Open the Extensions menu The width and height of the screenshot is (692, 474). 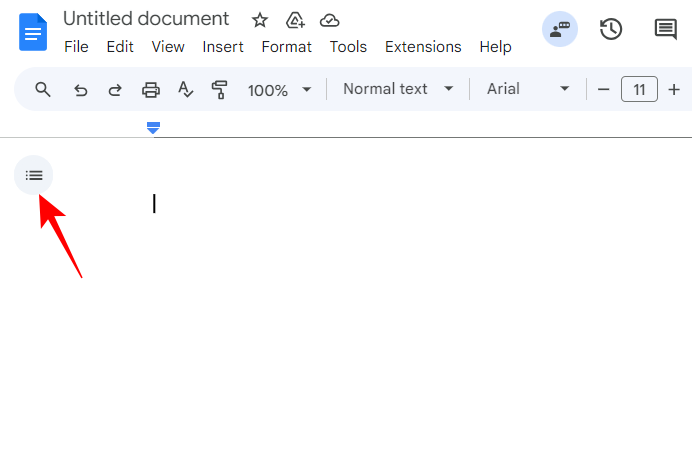[423, 47]
